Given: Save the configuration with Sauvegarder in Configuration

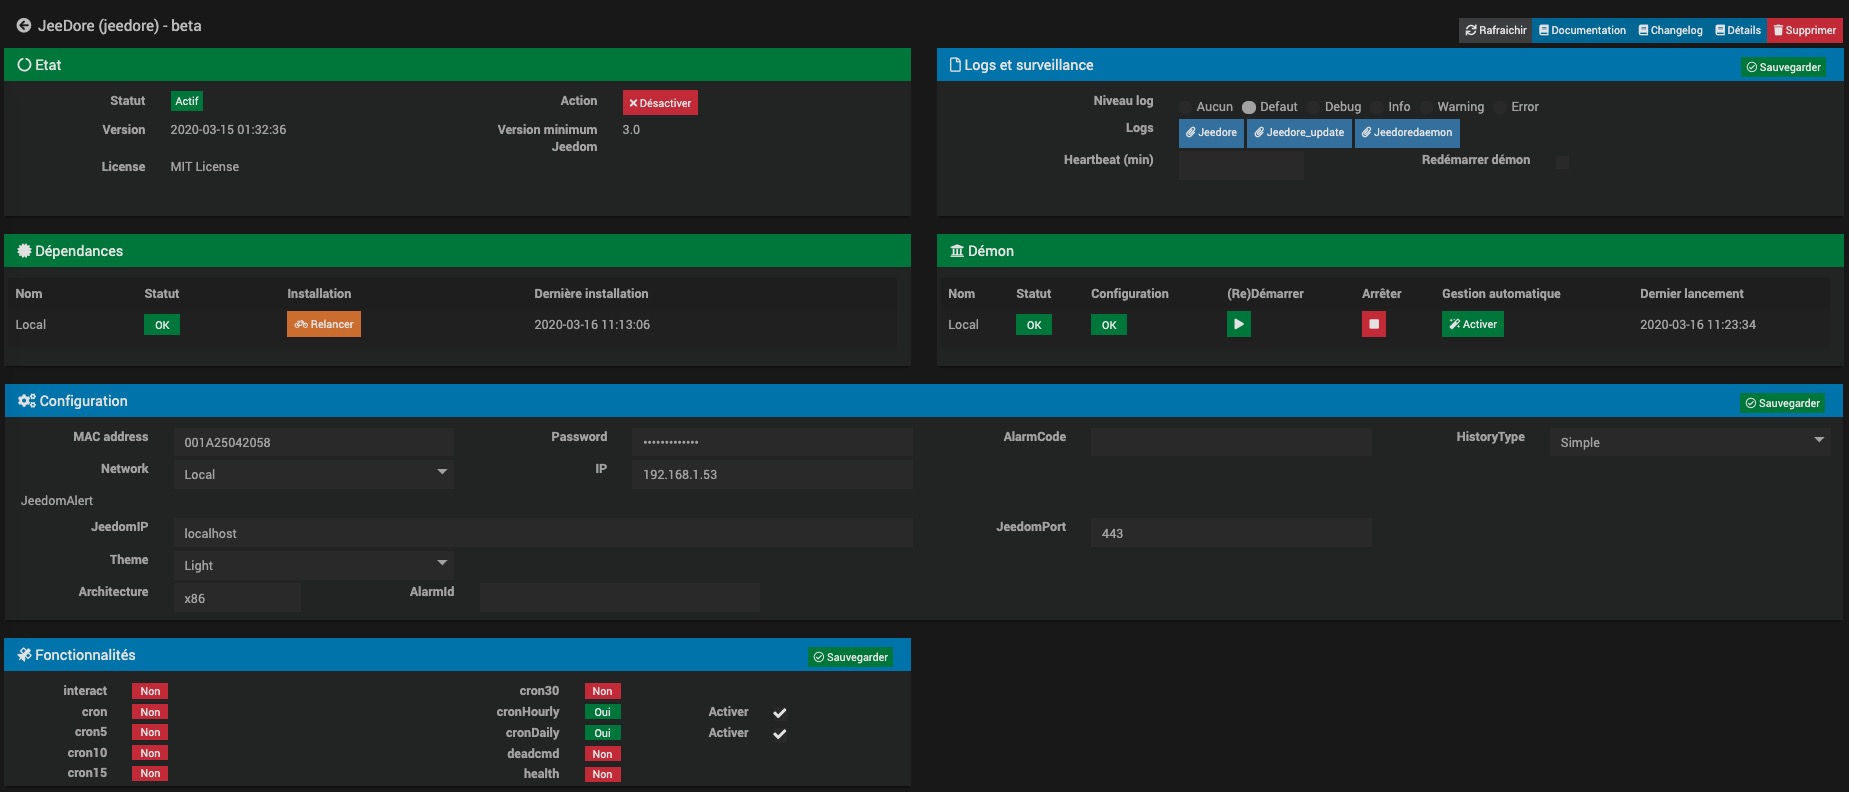Looking at the screenshot, I should [1782, 404].
